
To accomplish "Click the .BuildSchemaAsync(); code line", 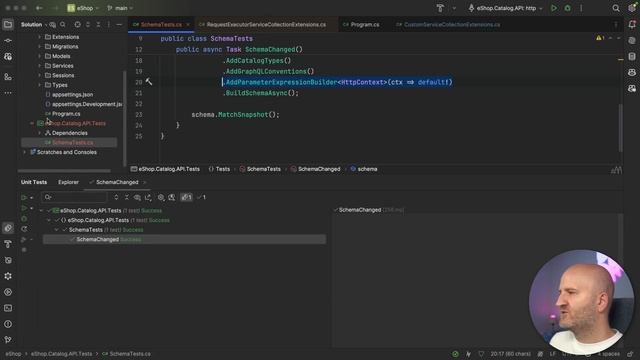I will coord(260,93).
